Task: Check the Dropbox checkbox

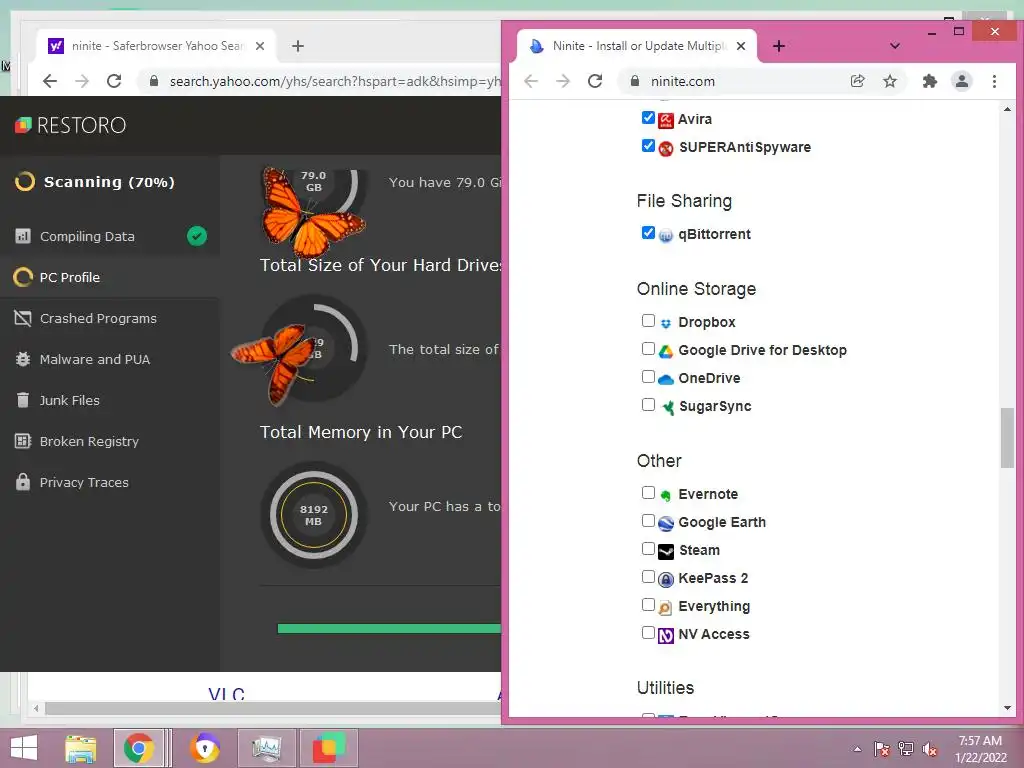Action: (x=648, y=321)
